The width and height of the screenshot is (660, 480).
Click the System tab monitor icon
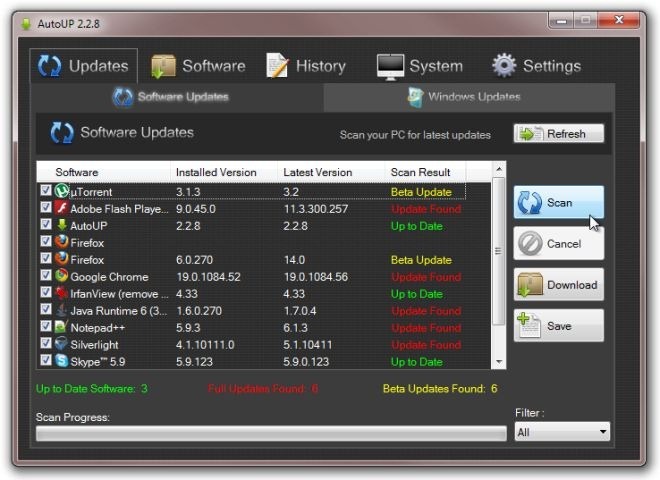click(x=390, y=67)
